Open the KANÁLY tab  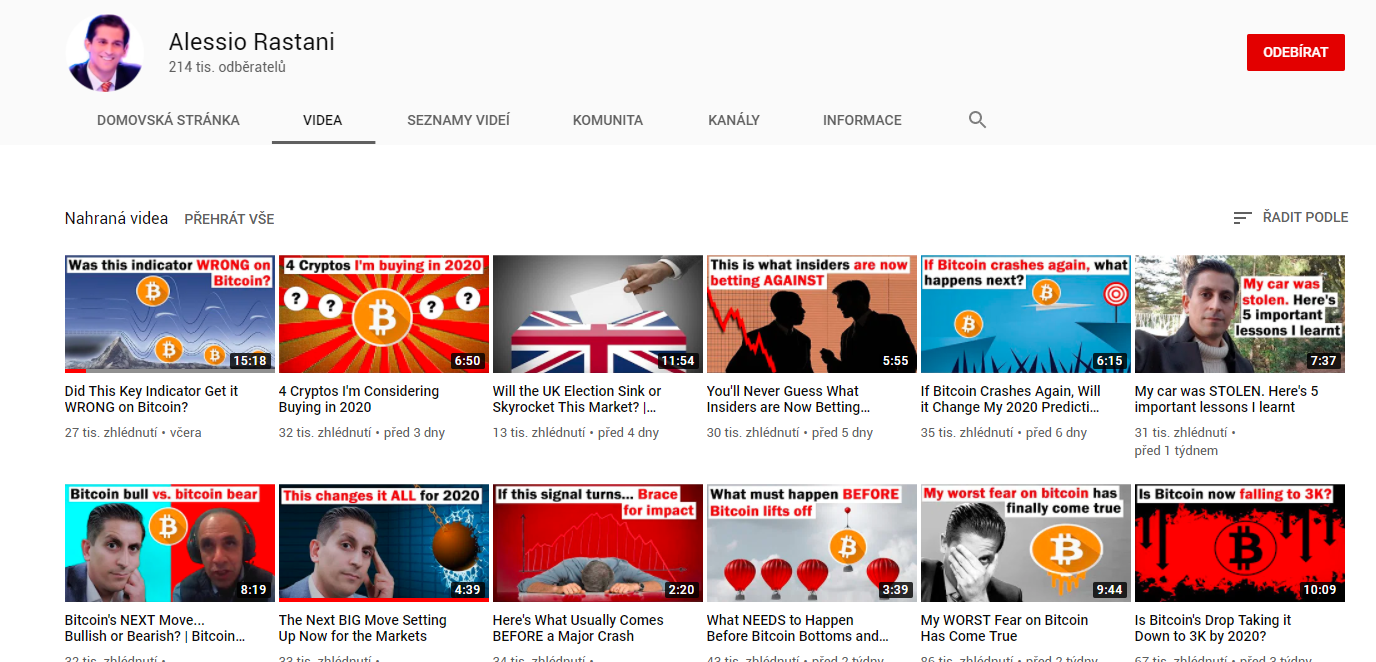tap(734, 120)
